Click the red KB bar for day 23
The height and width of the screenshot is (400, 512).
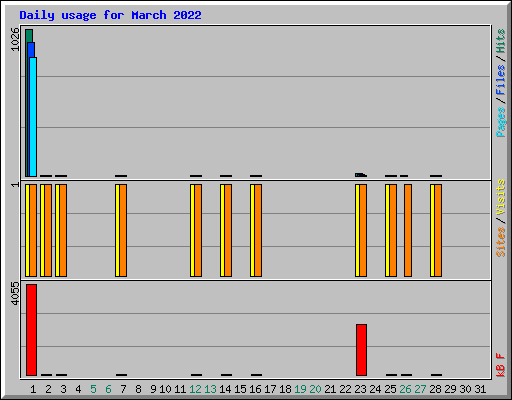pyautogui.click(x=361, y=350)
